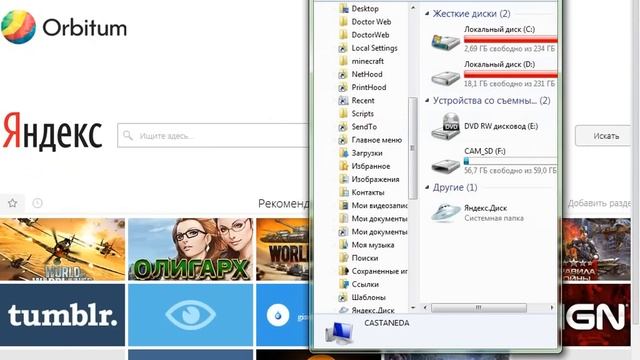The image size is (640, 360).
Task: Select SendTo folder in tree
Action: (x=364, y=127)
